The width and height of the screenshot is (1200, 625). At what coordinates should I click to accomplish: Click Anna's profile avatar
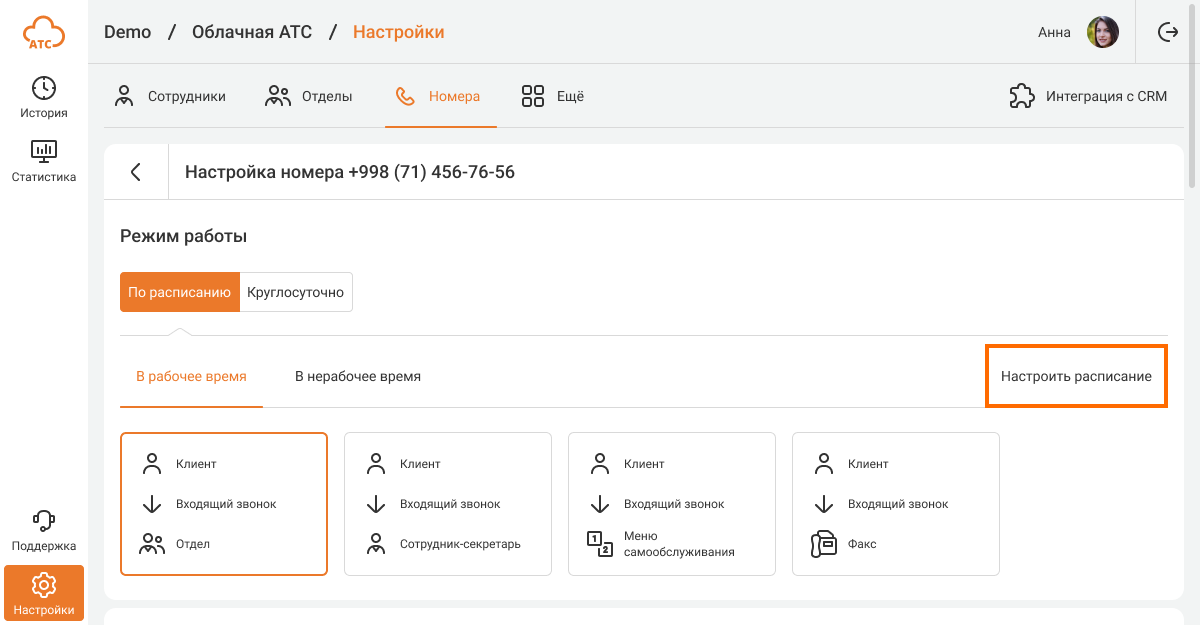point(1102,32)
